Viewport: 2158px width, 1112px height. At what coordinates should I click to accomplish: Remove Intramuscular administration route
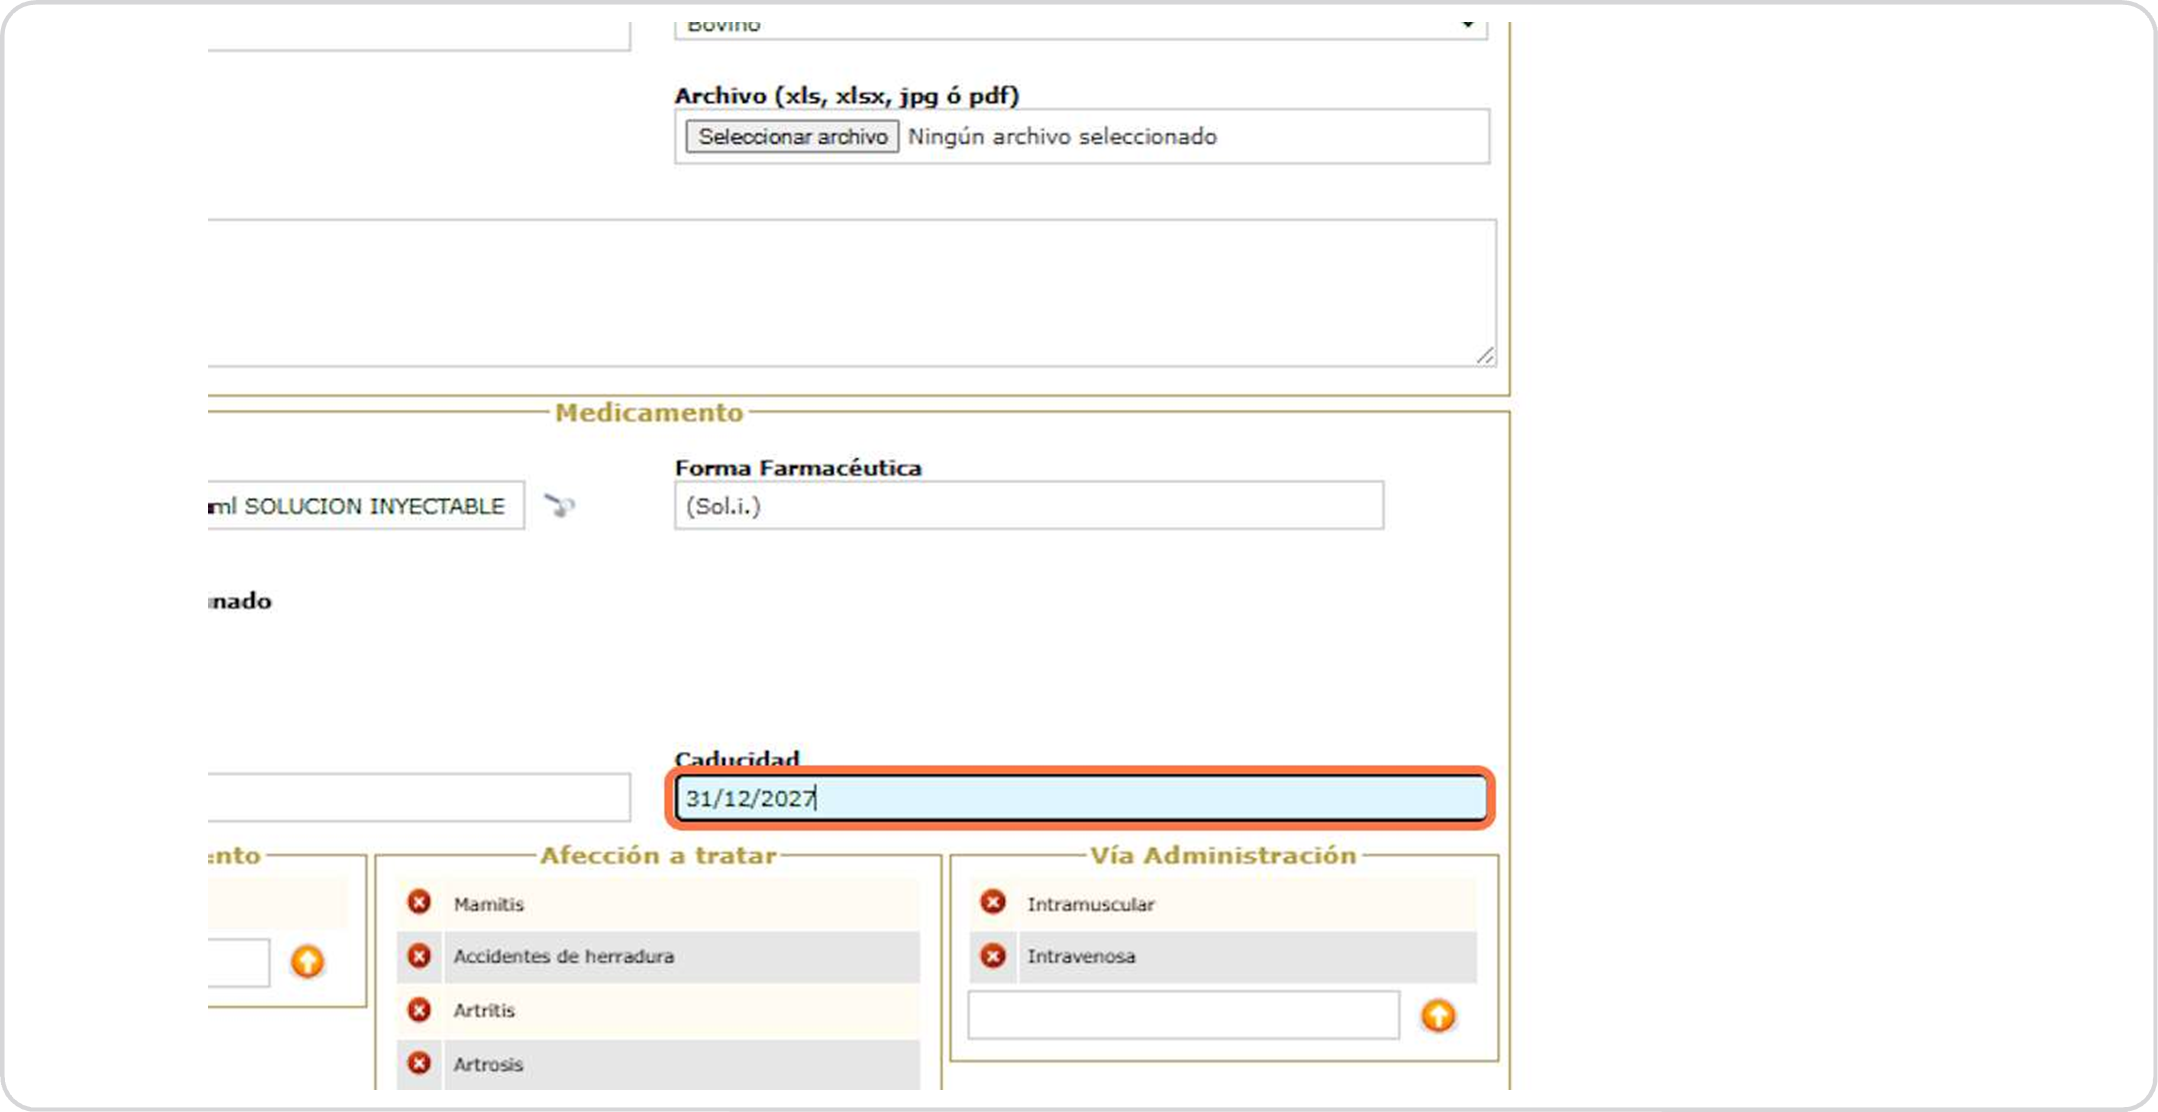coord(993,903)
